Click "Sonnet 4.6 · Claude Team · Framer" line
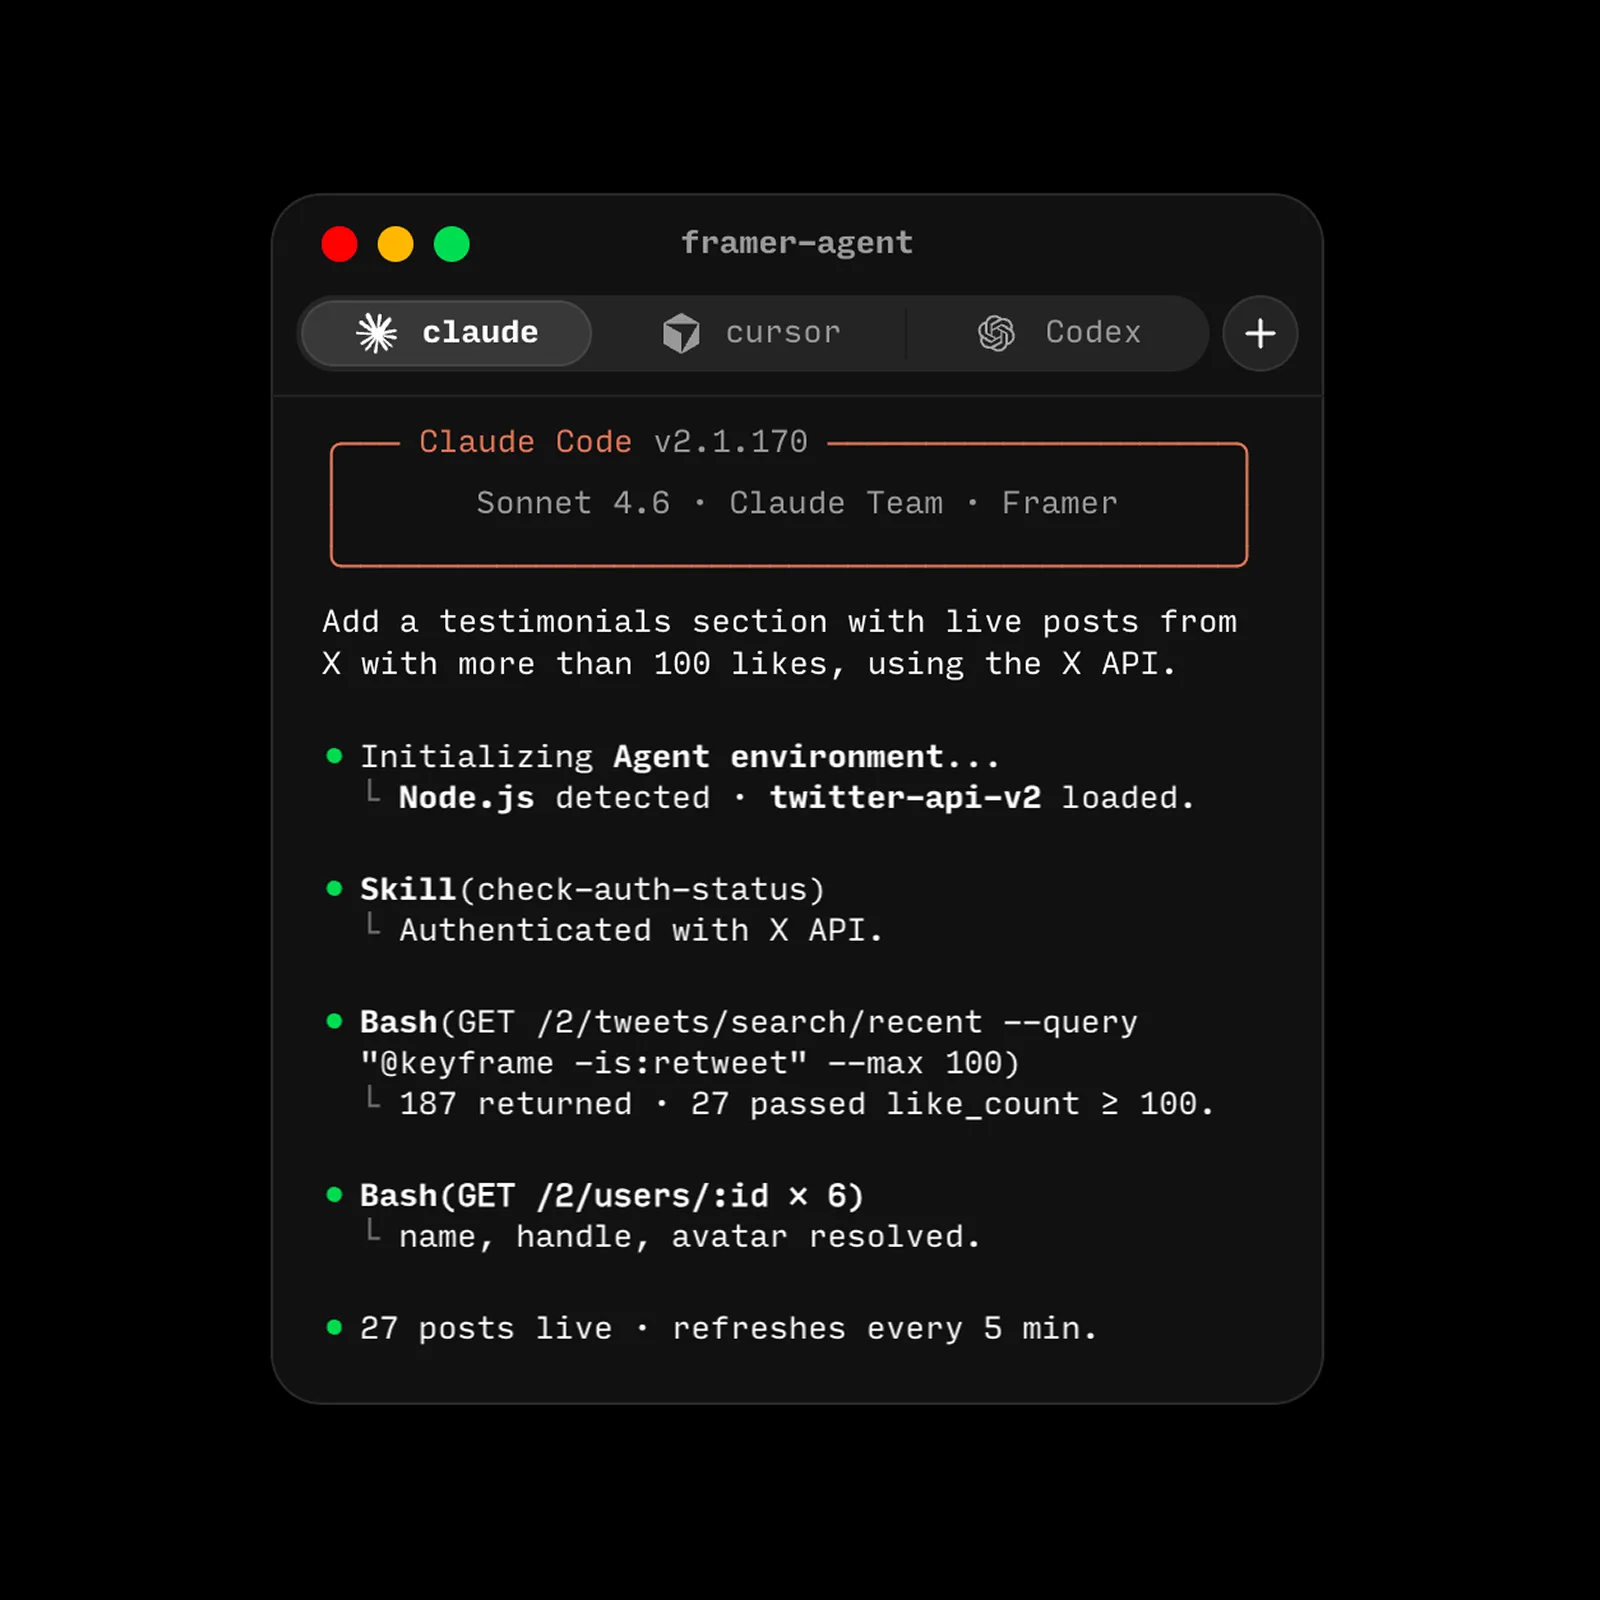1600x1600 pixels. [797, 503]
